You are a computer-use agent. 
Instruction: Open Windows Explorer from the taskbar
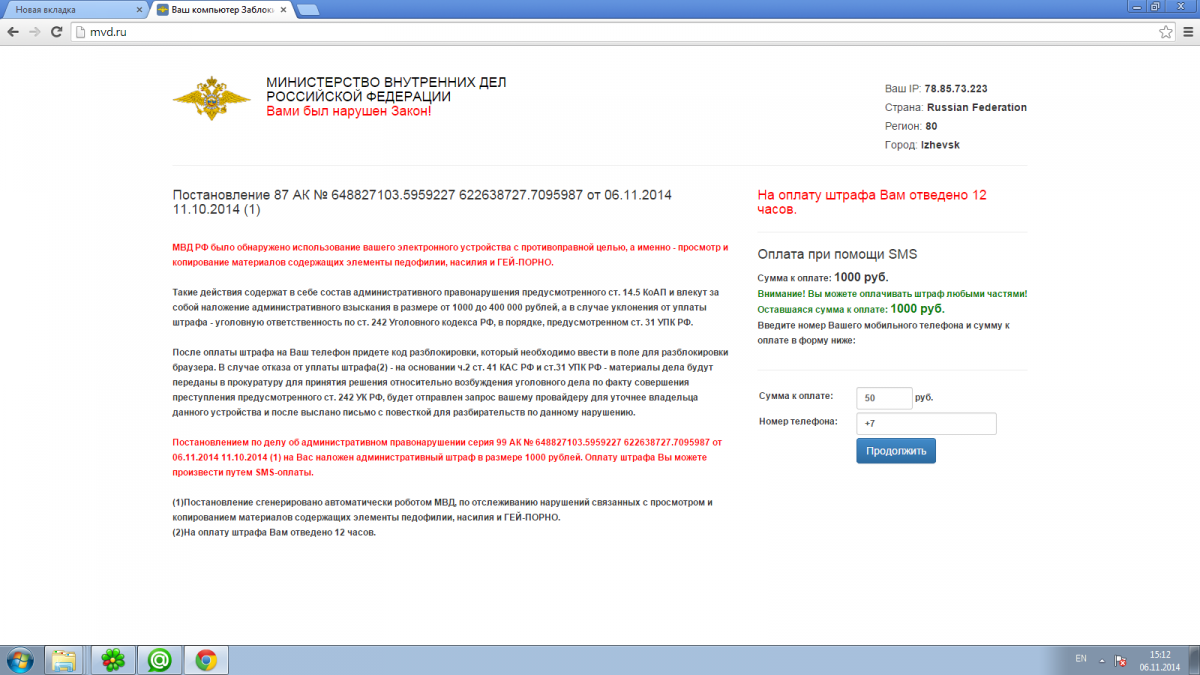click(x=64, y=660)
